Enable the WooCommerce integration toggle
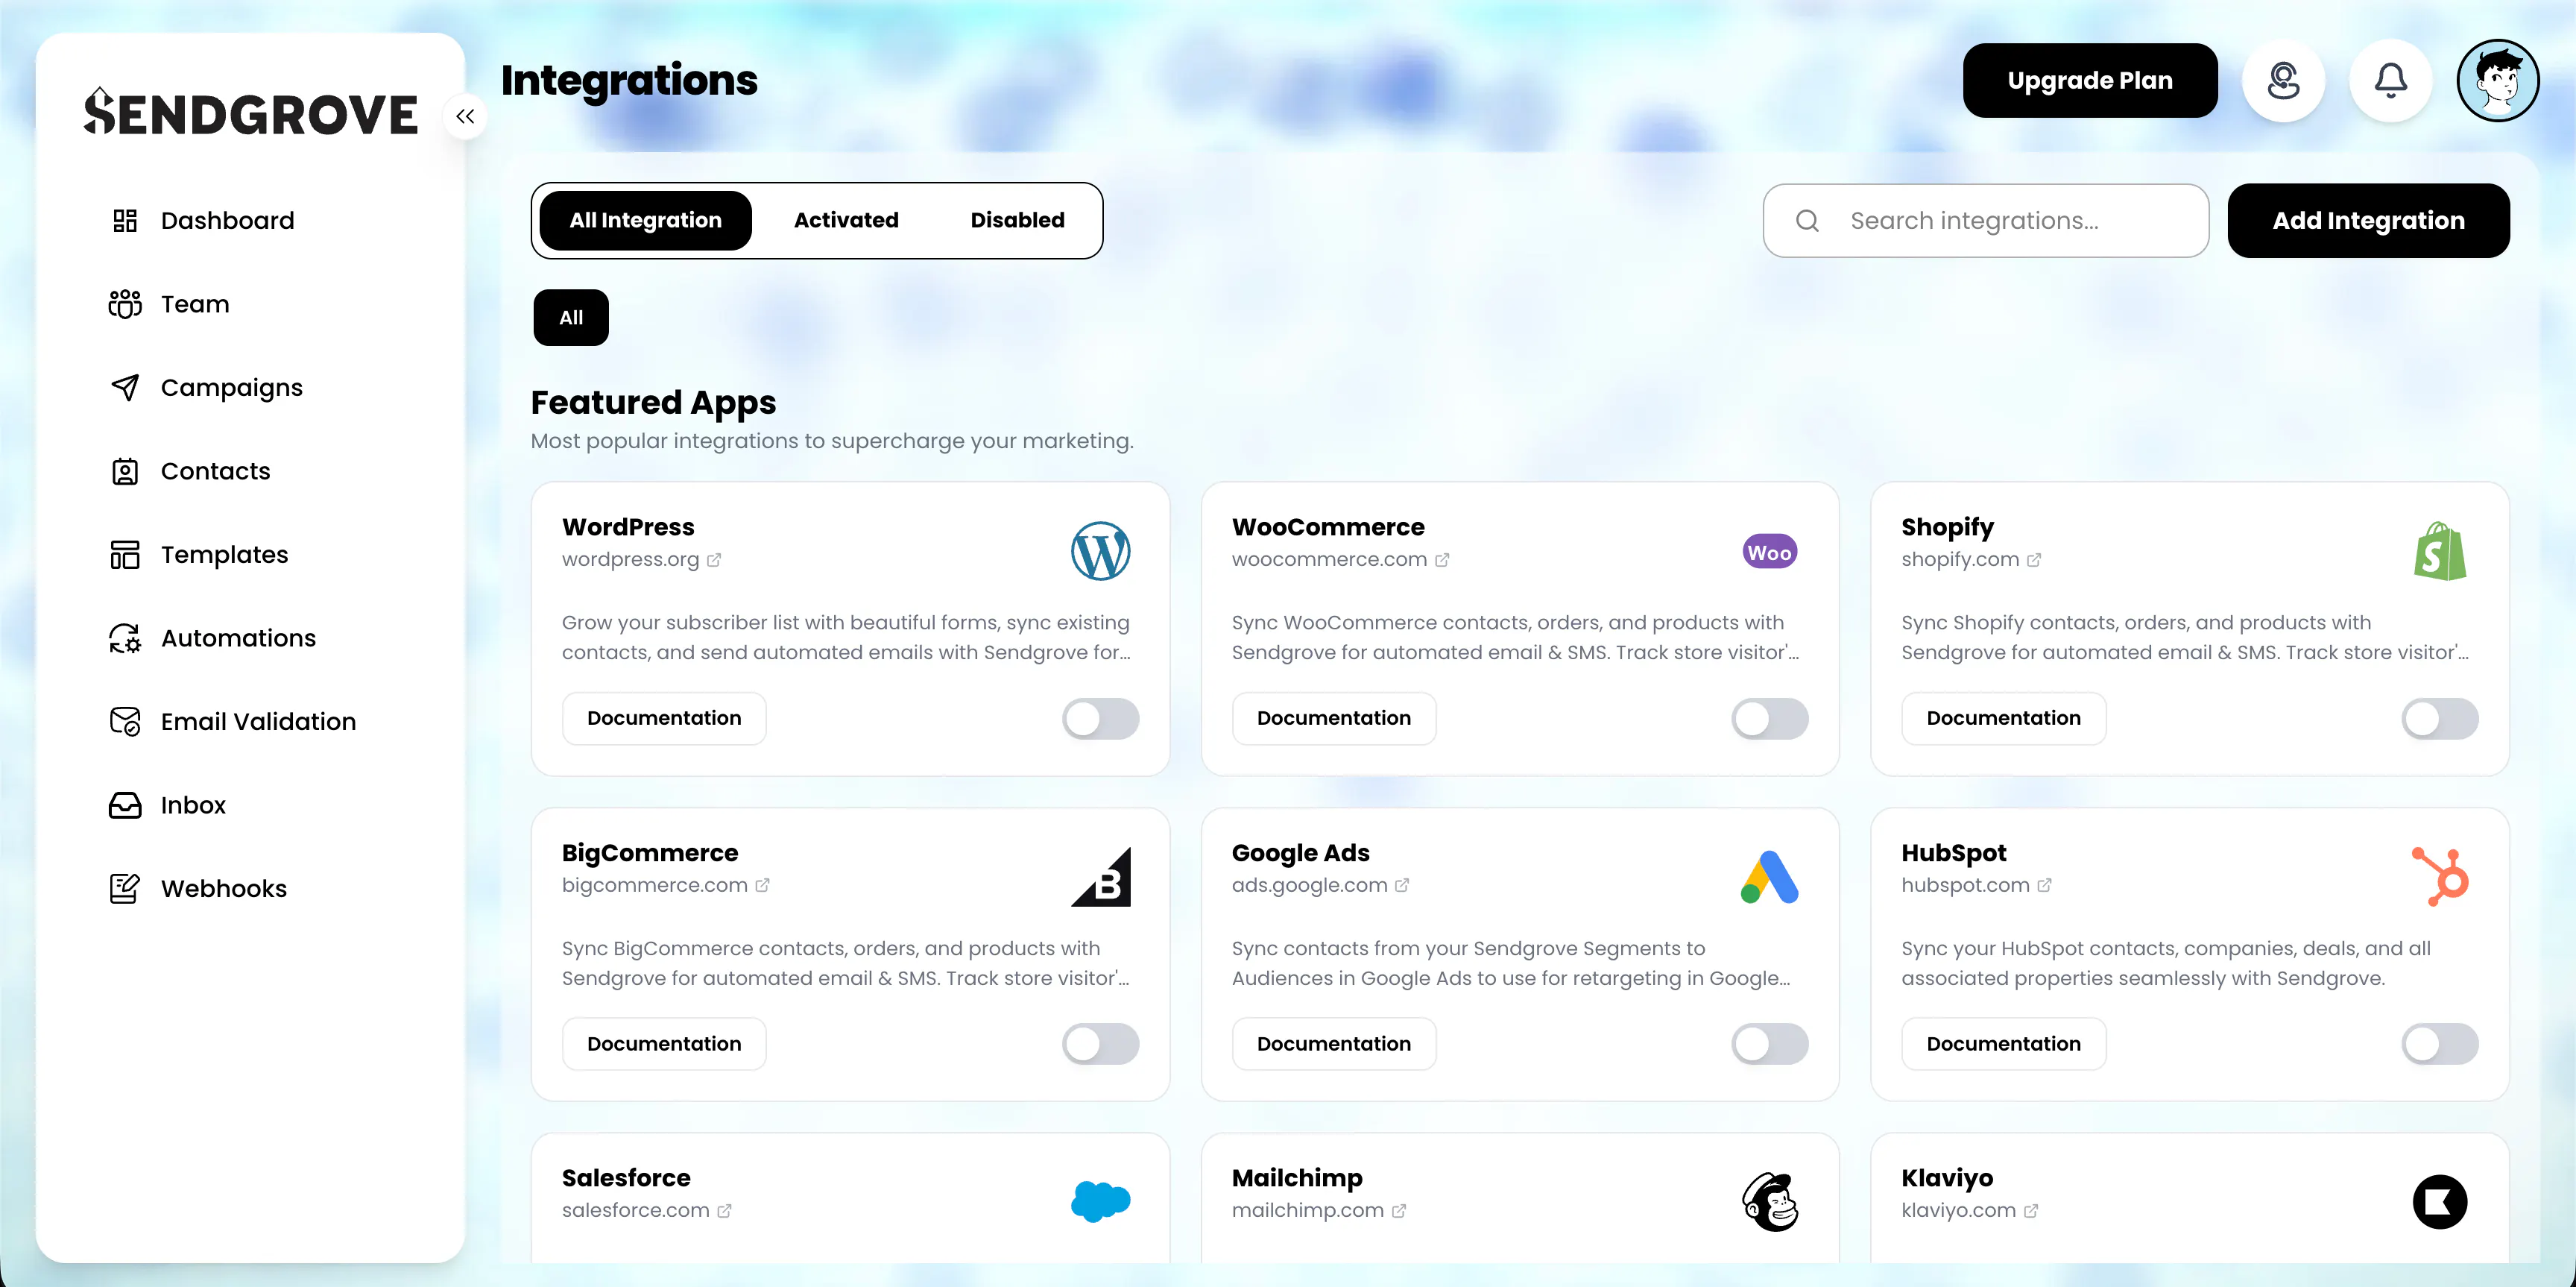The height and width of the screenshot is (1287, 2576). [1770, 718]
